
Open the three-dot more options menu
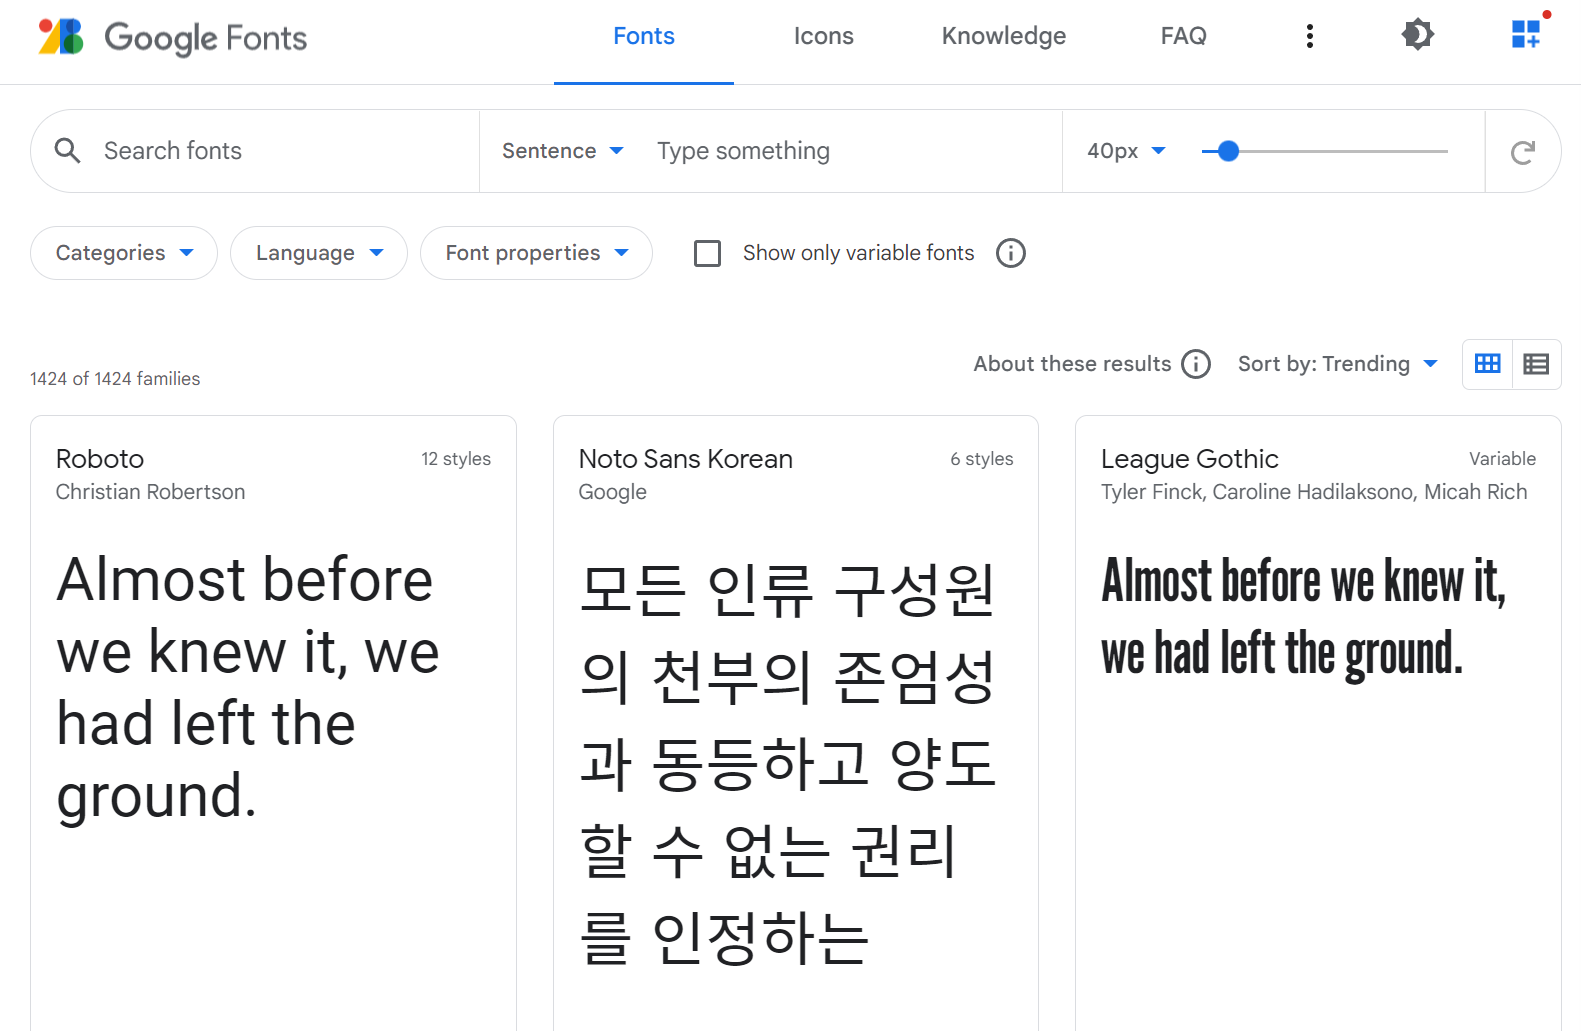(x=1309, y=36)
